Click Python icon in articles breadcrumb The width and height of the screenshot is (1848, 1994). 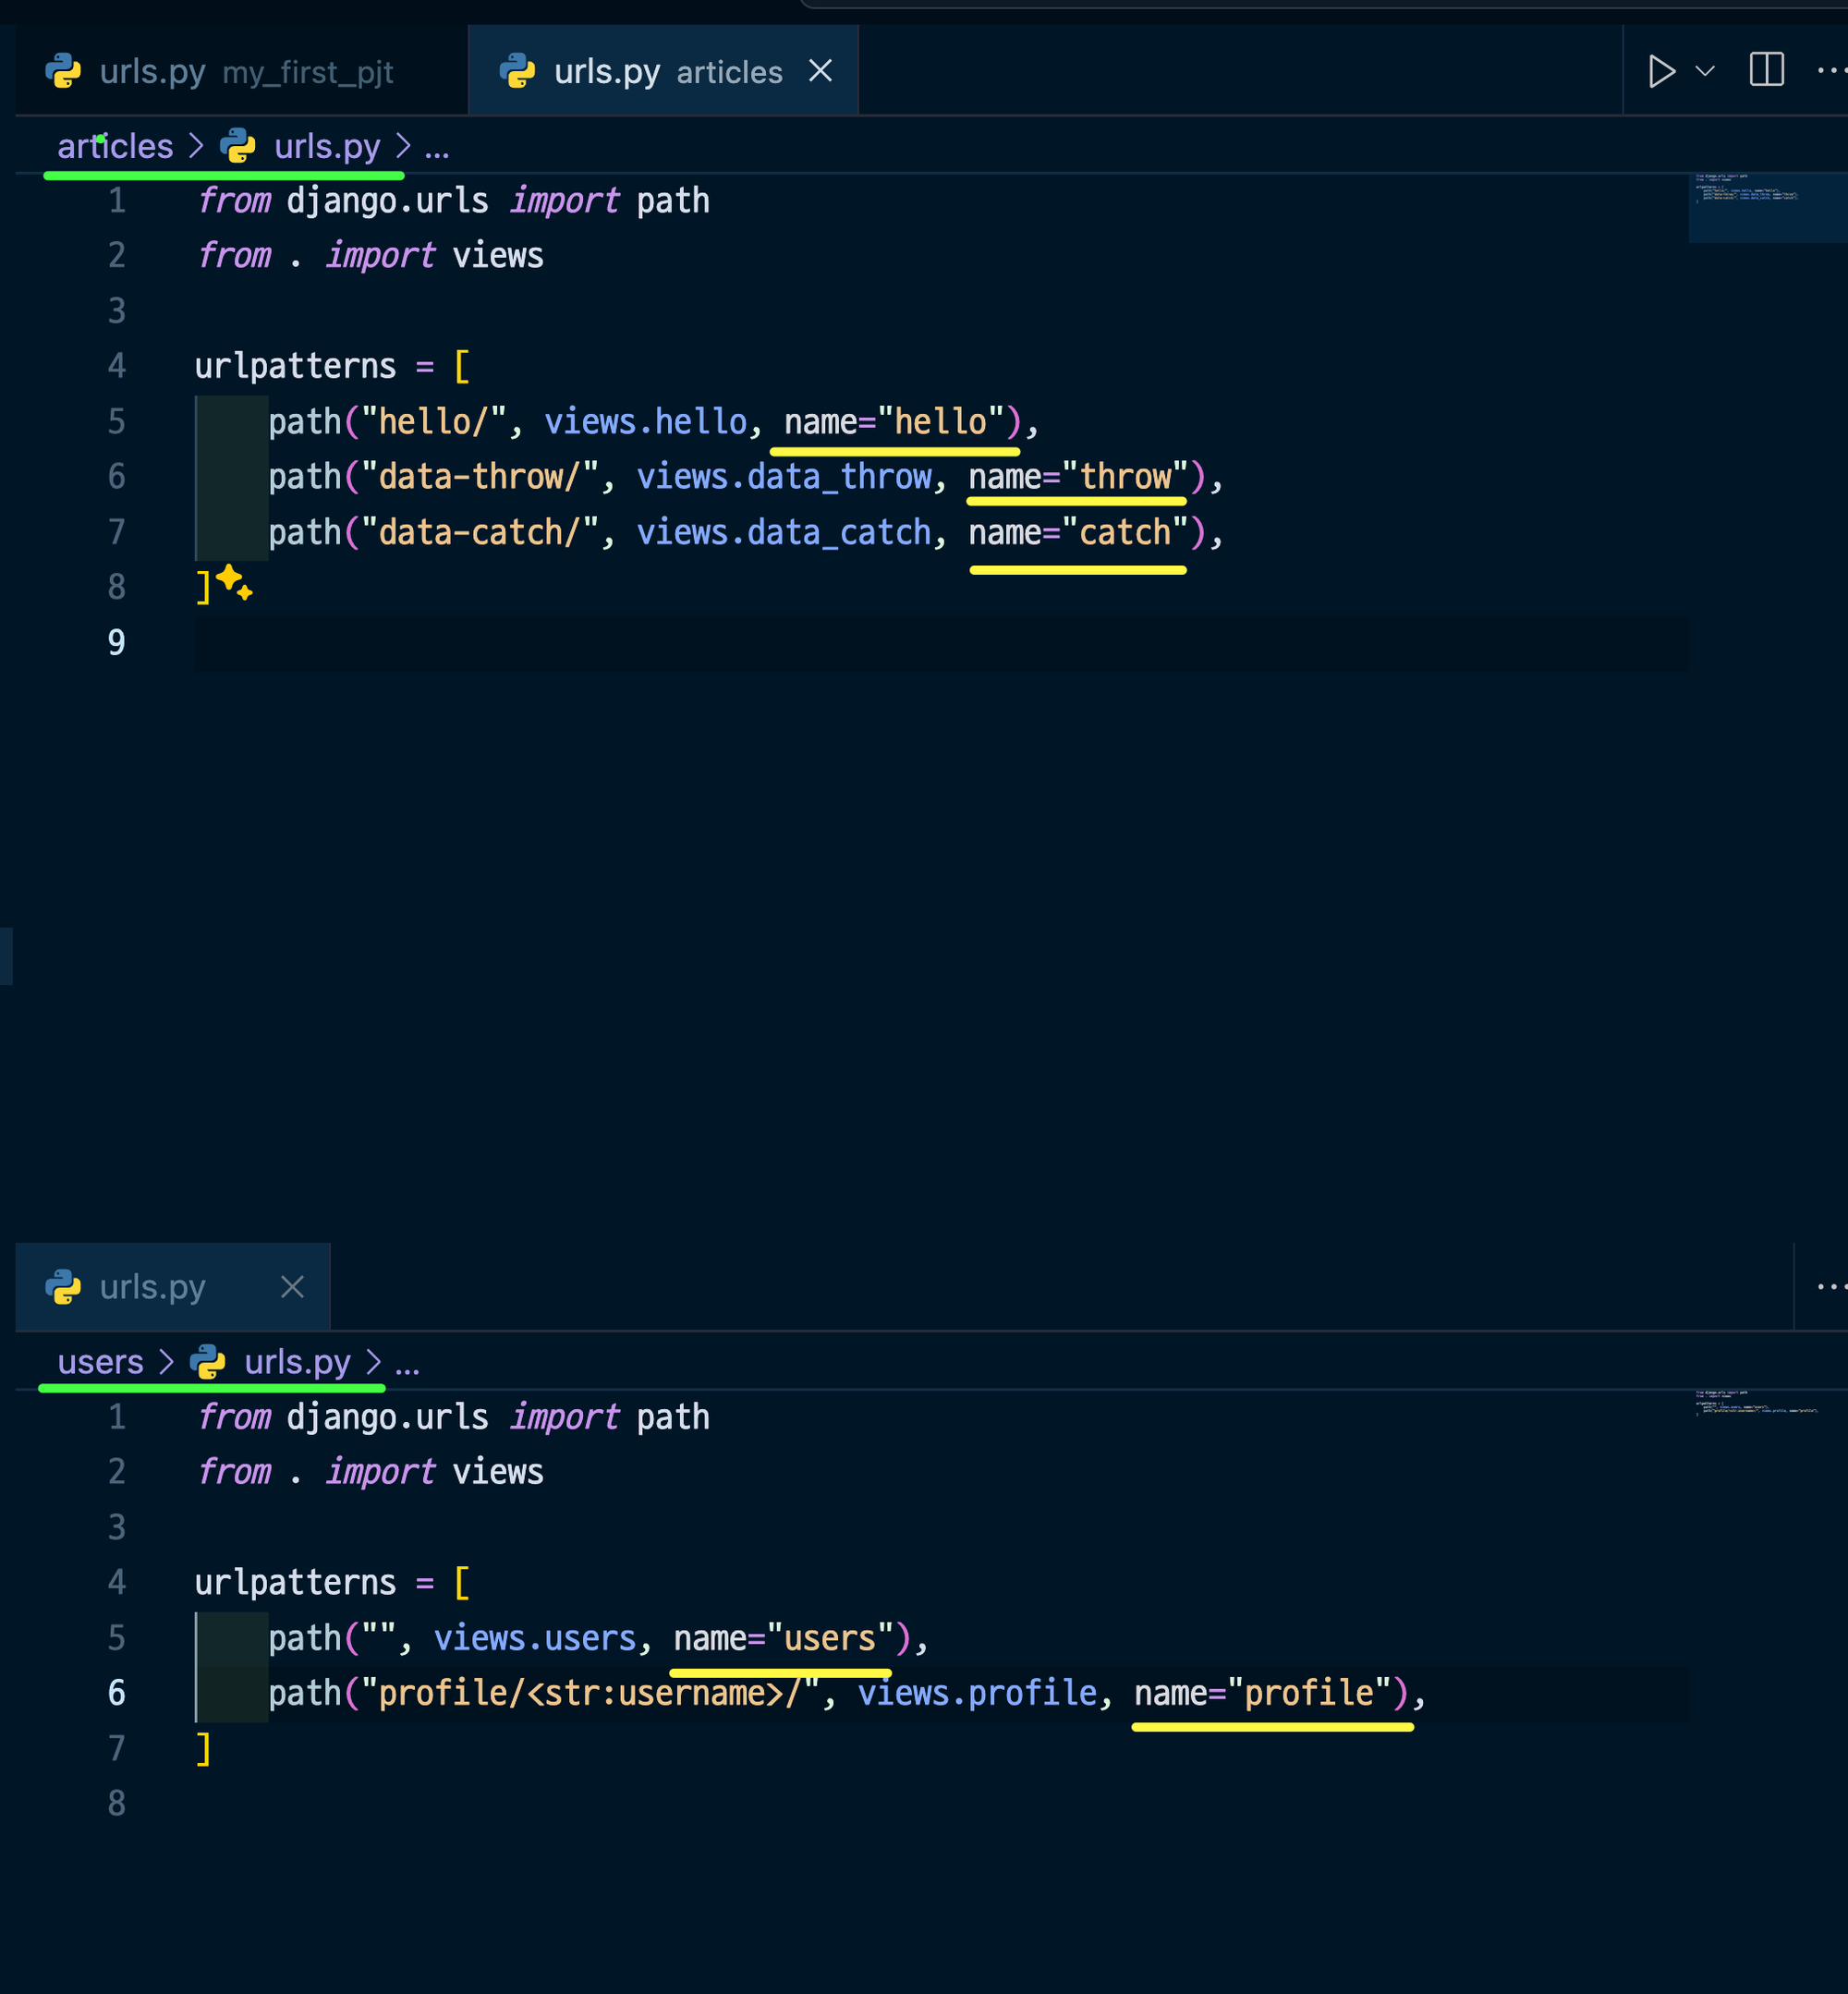point(238,147)
